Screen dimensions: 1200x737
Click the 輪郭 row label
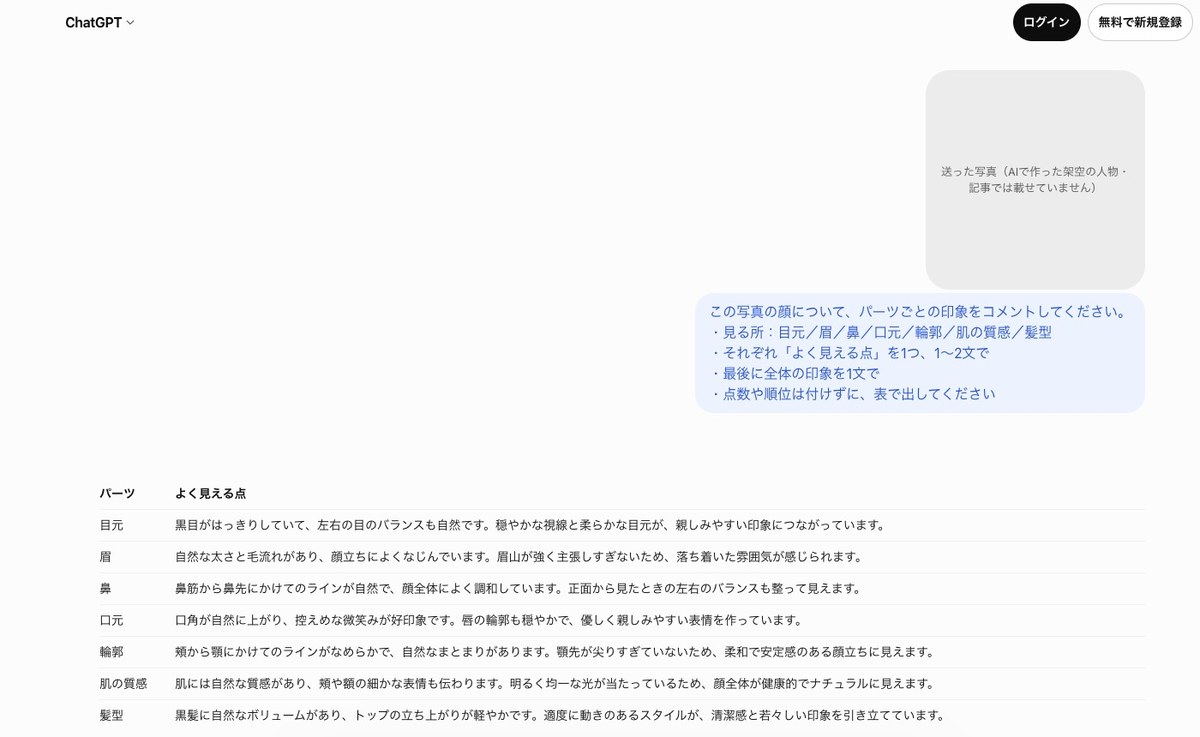pyautogui.click(x=111, y=652)
